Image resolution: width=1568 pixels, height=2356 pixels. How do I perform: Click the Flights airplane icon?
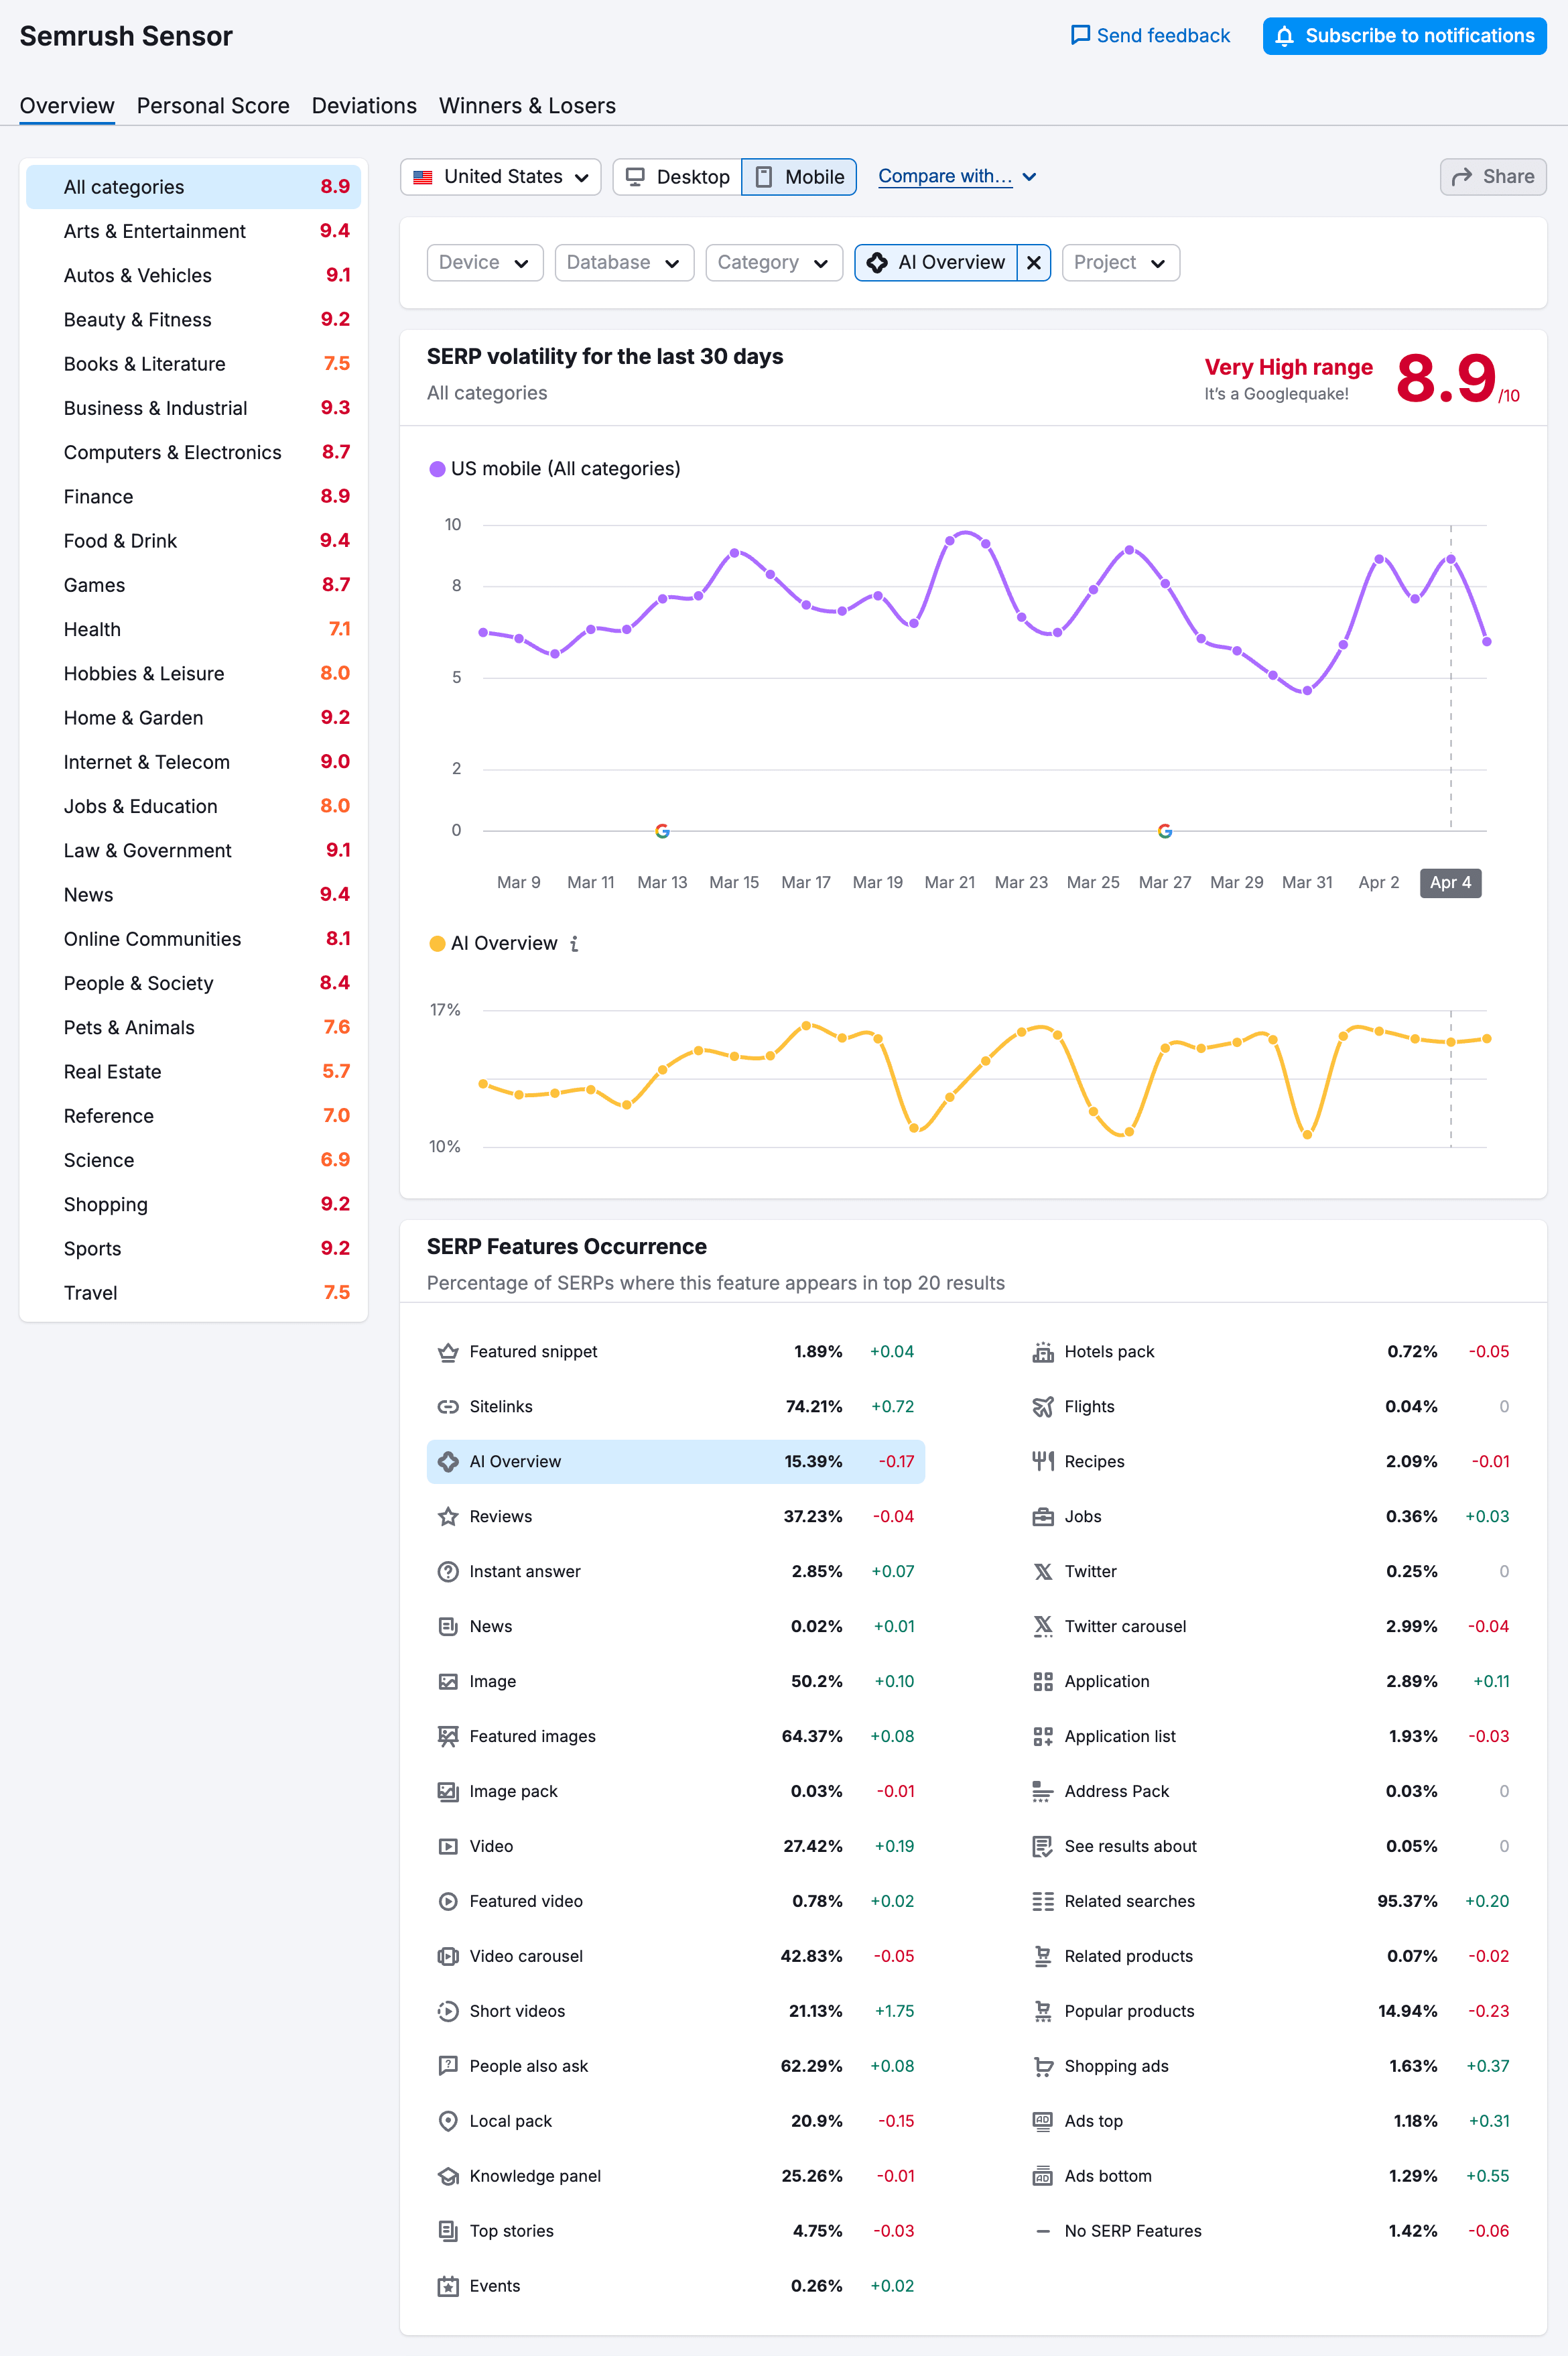1043,1407
